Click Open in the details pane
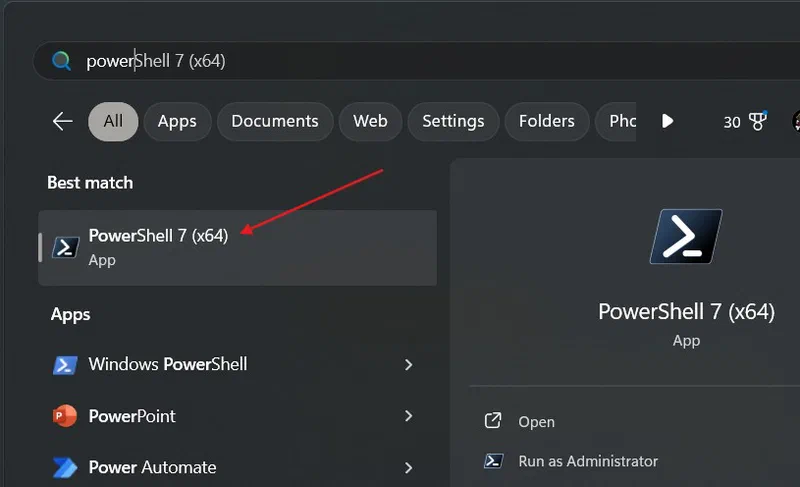Image resolution: width=800 pixels, height=487 pixels. pos(536,422)
